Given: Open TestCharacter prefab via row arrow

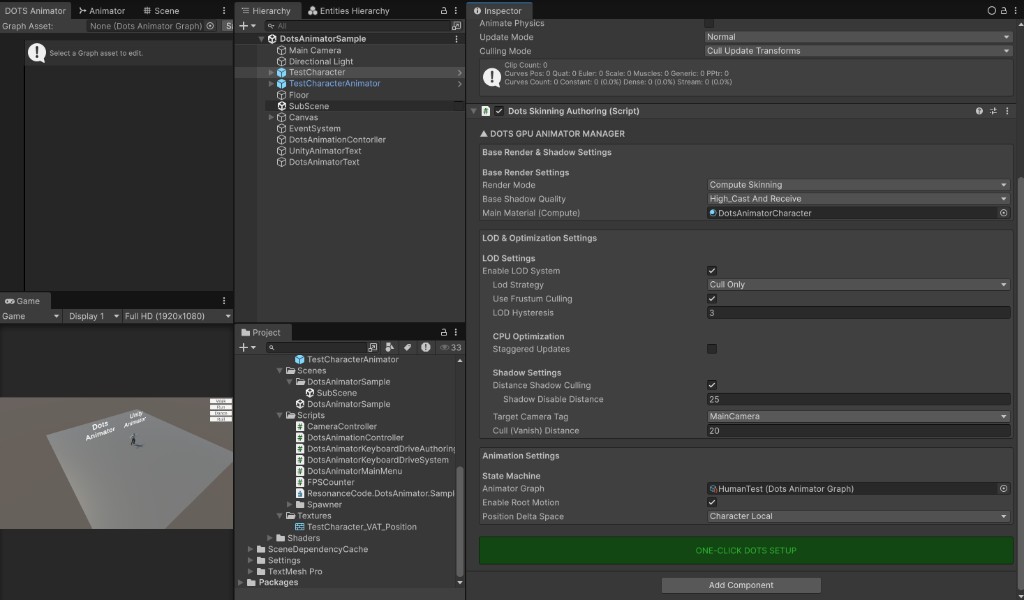Looking at the screenshot, I should 459,72.
